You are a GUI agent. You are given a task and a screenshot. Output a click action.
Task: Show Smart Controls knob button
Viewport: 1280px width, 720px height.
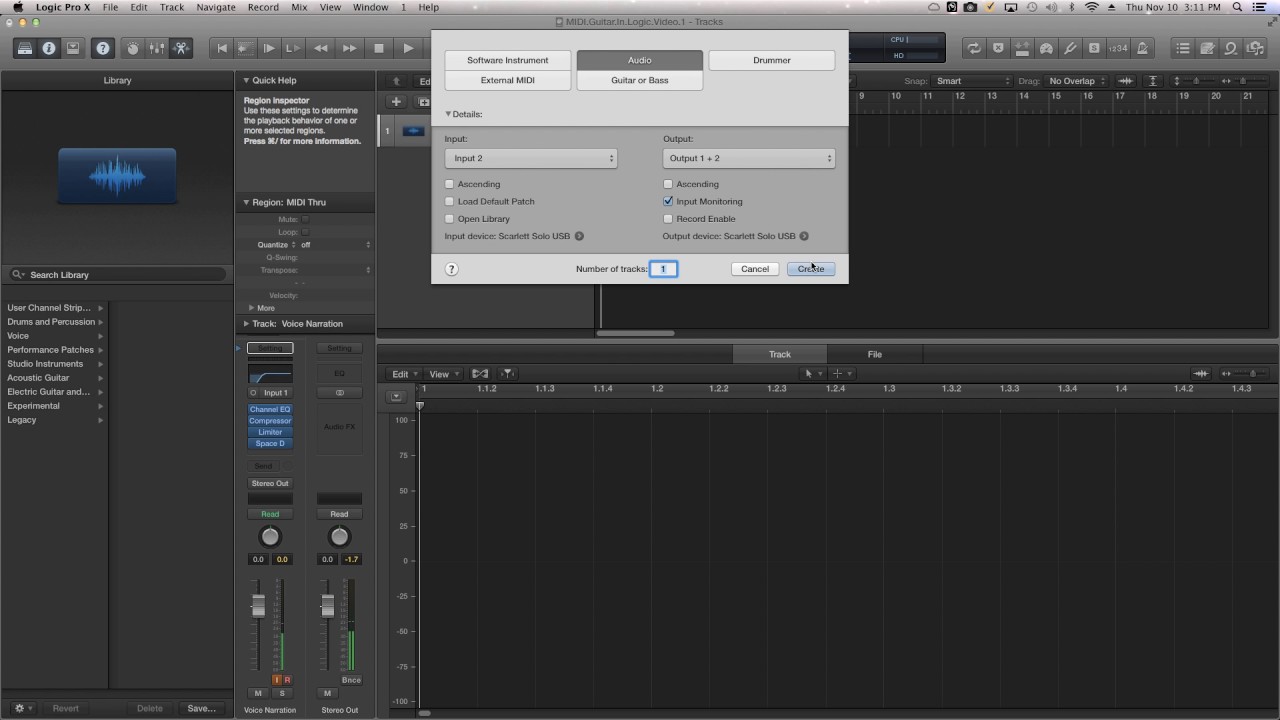click(x=133, y=48)
